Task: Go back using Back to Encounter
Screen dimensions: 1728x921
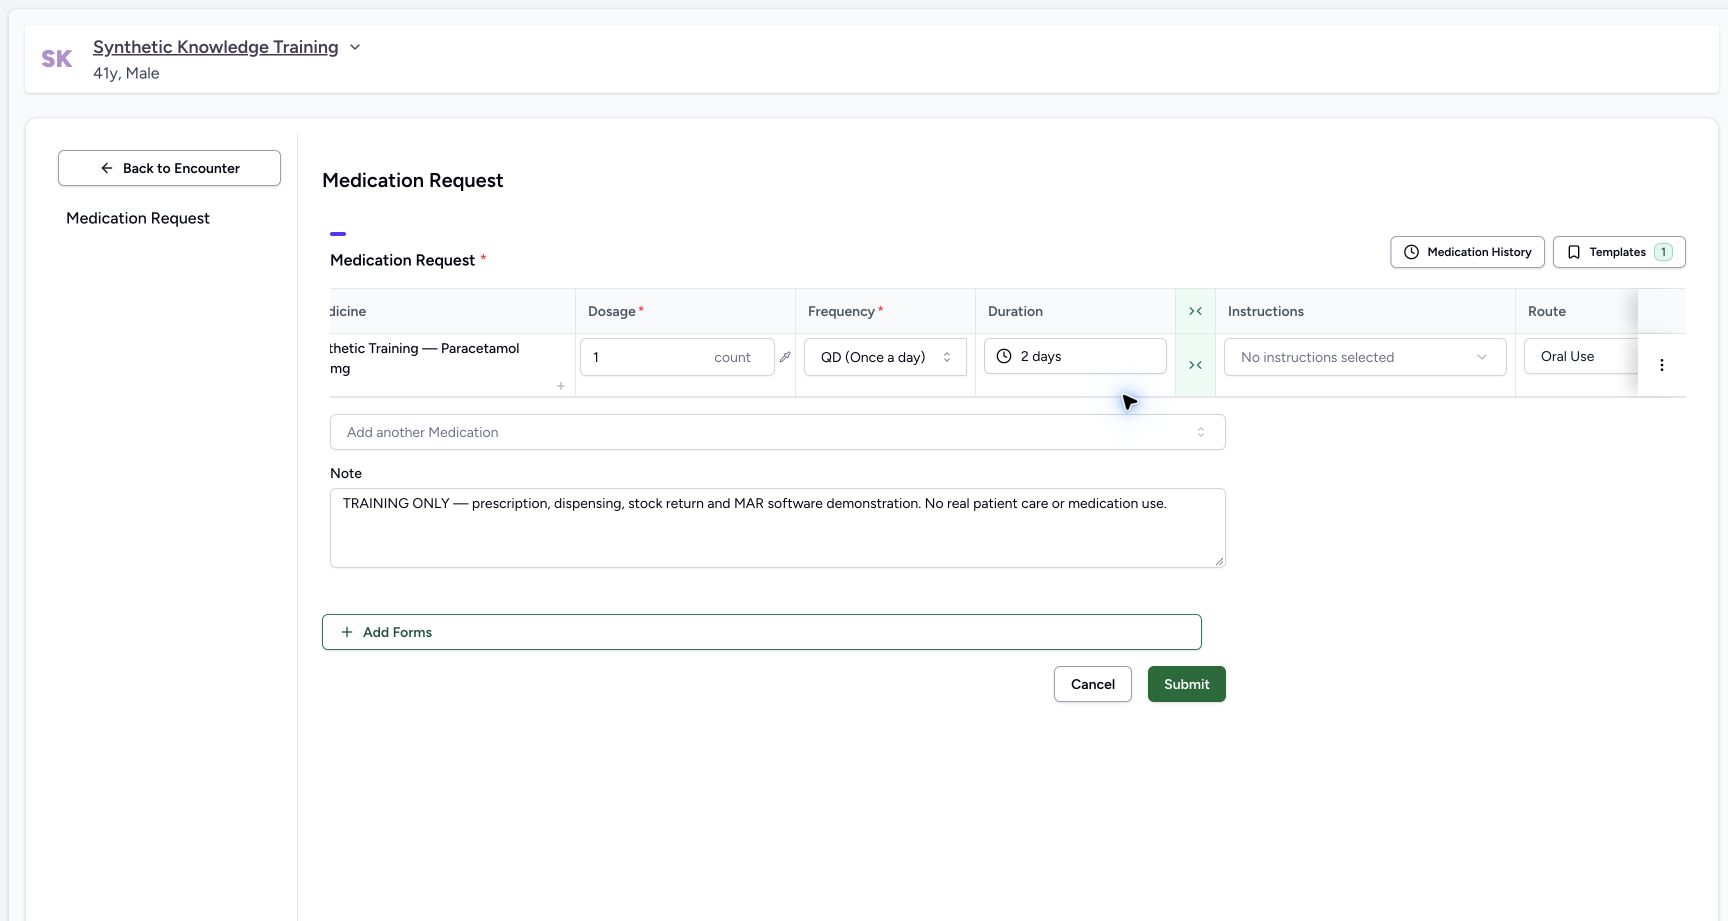Action: point(169,168)
